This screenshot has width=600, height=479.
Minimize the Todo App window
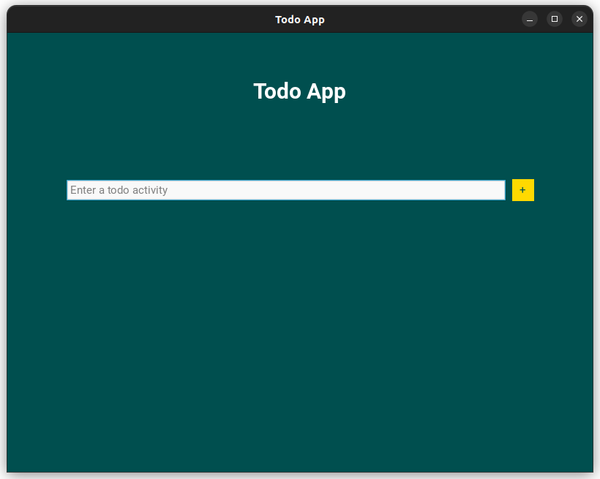530,19
